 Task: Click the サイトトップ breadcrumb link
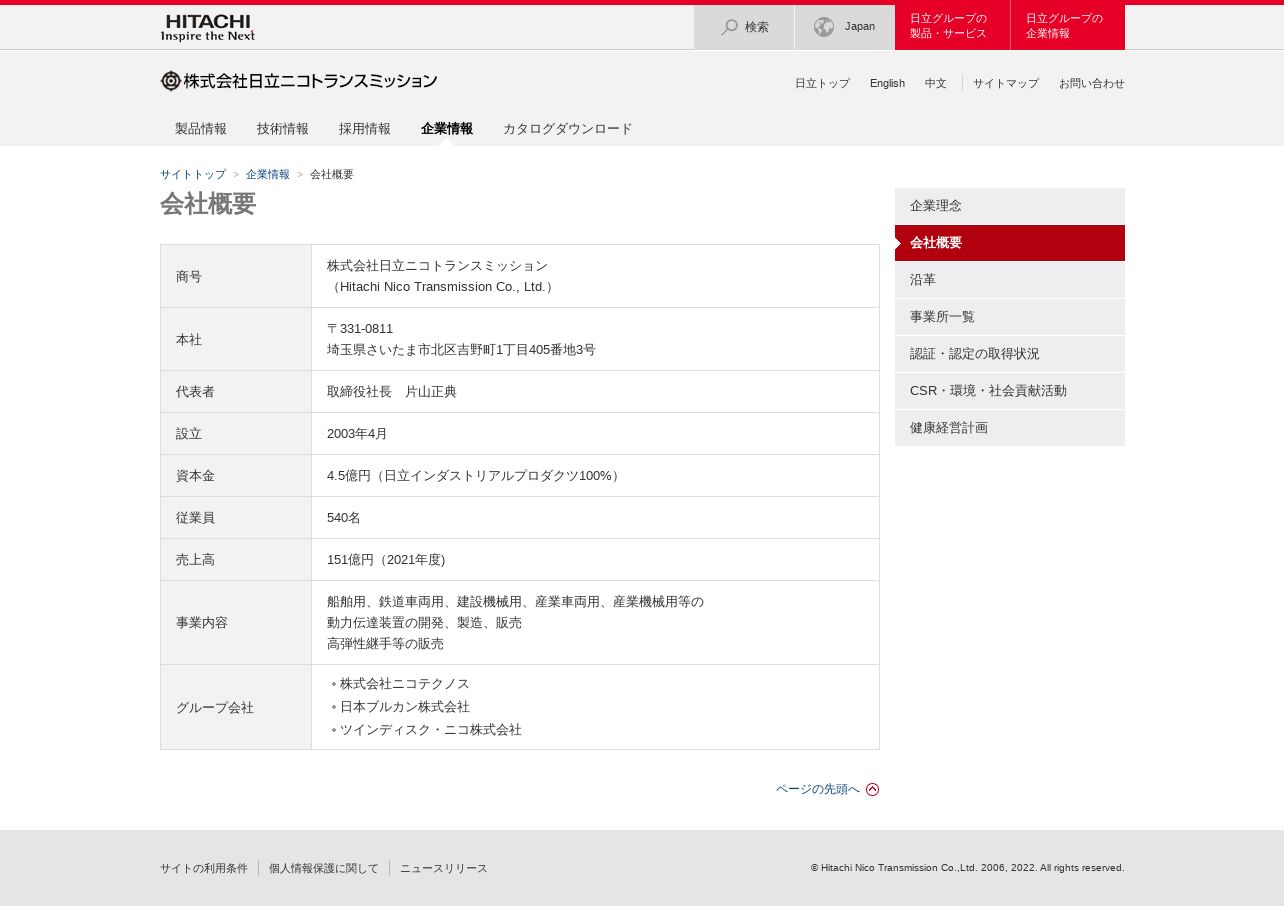193,175
